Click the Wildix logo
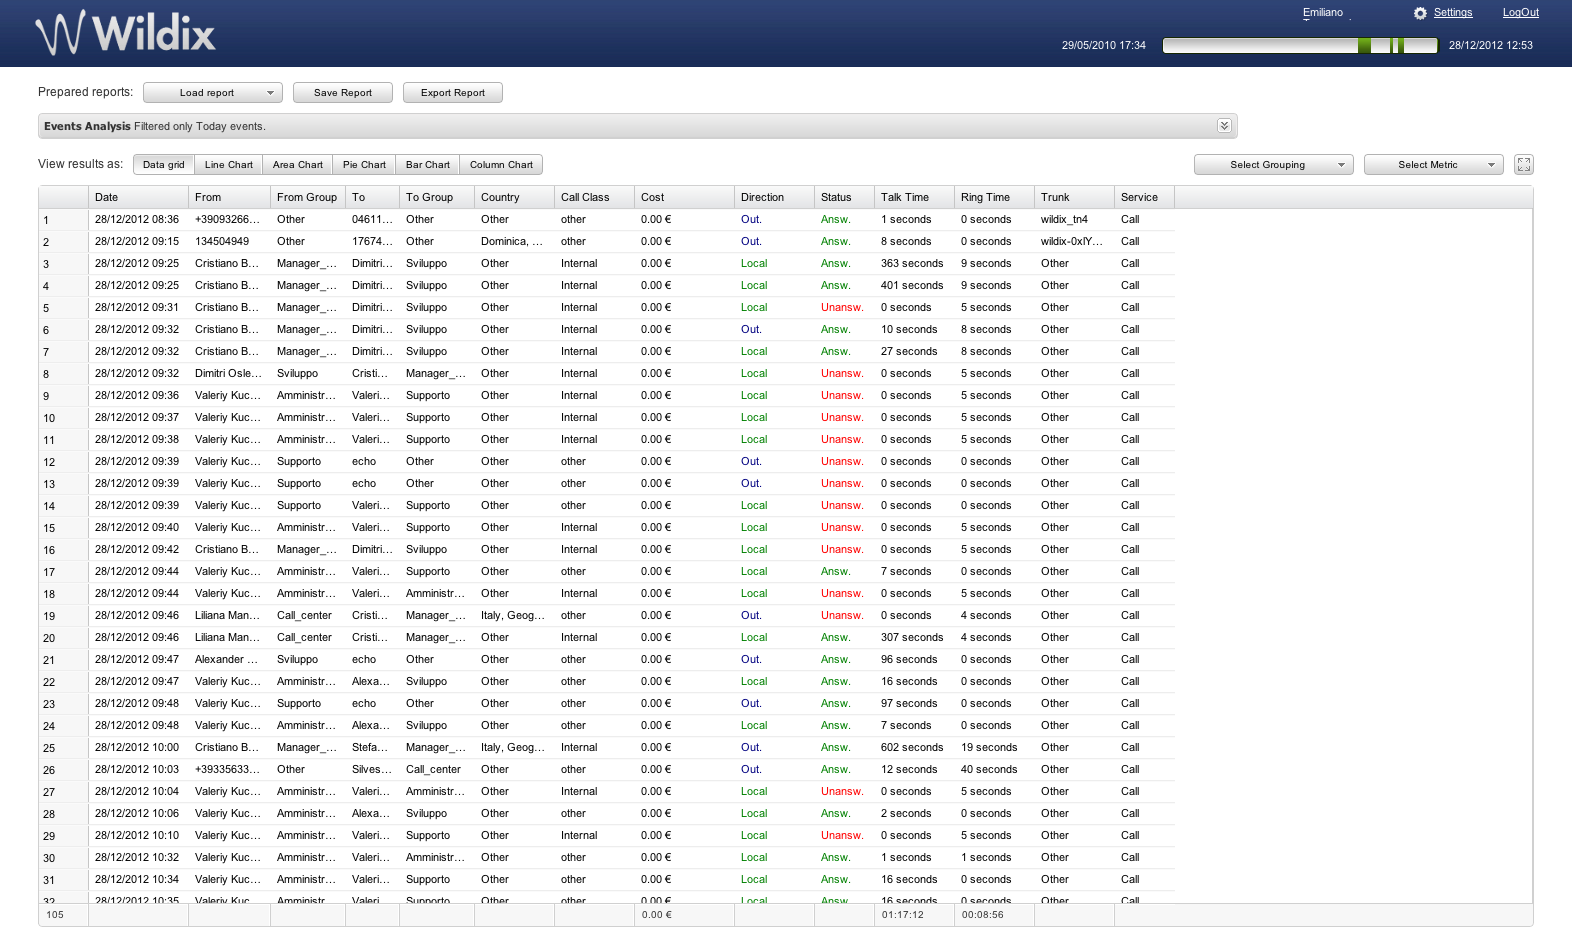 point(126,33)
